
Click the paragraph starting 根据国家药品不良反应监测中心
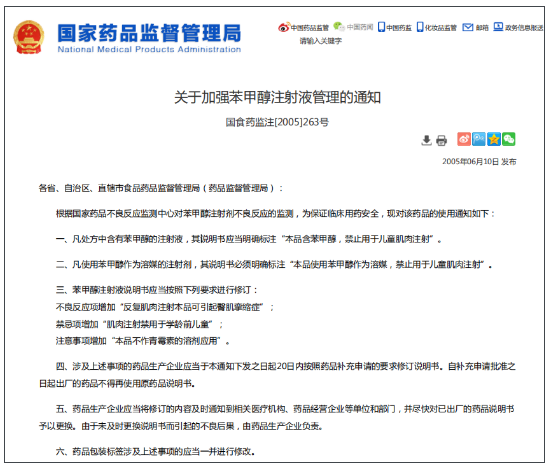(275, 214)
